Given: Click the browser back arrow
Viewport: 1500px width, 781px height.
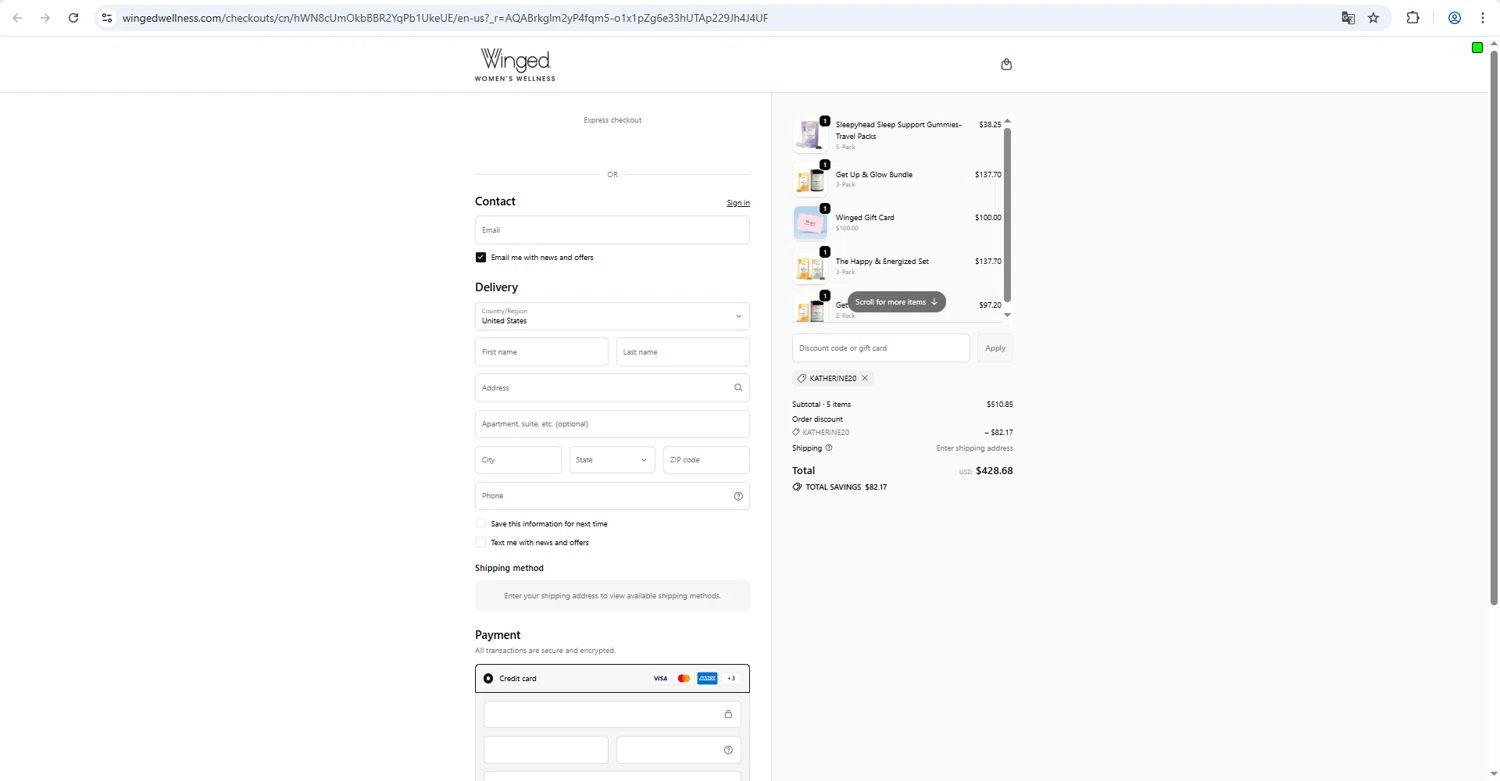Looking at the screenshot, I should coord(17,18).
